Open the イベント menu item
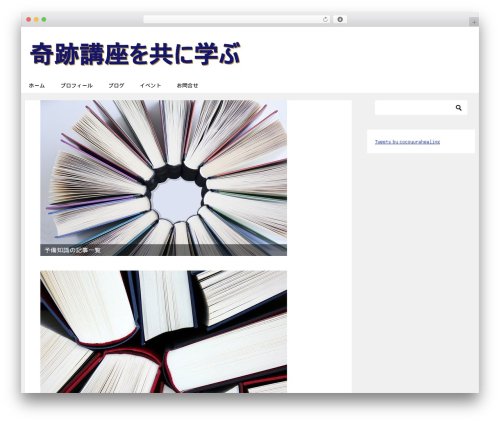Viewport: 500px width, 423px height. click(x=150, y=86)
